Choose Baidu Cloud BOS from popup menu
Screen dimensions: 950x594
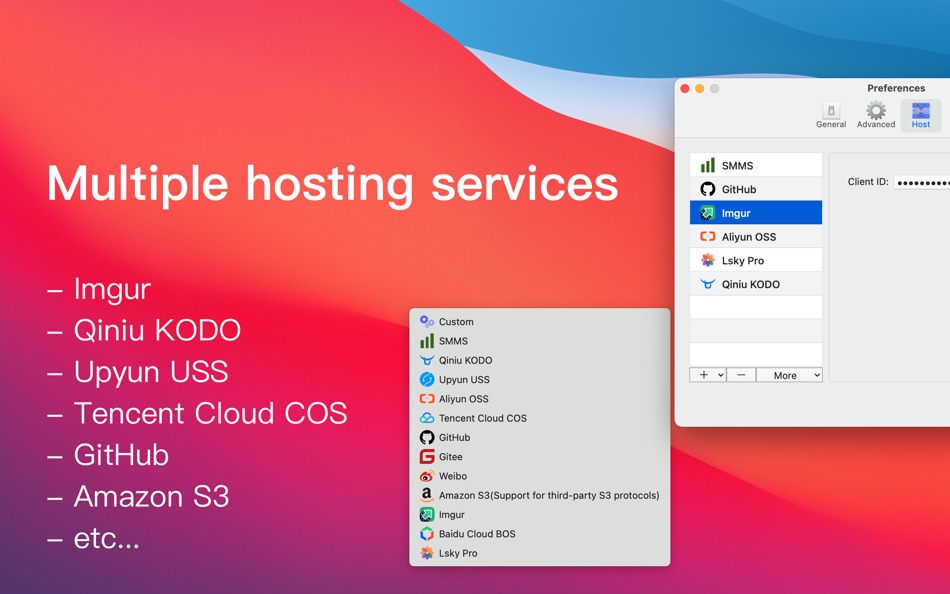[x=539, y=534]
